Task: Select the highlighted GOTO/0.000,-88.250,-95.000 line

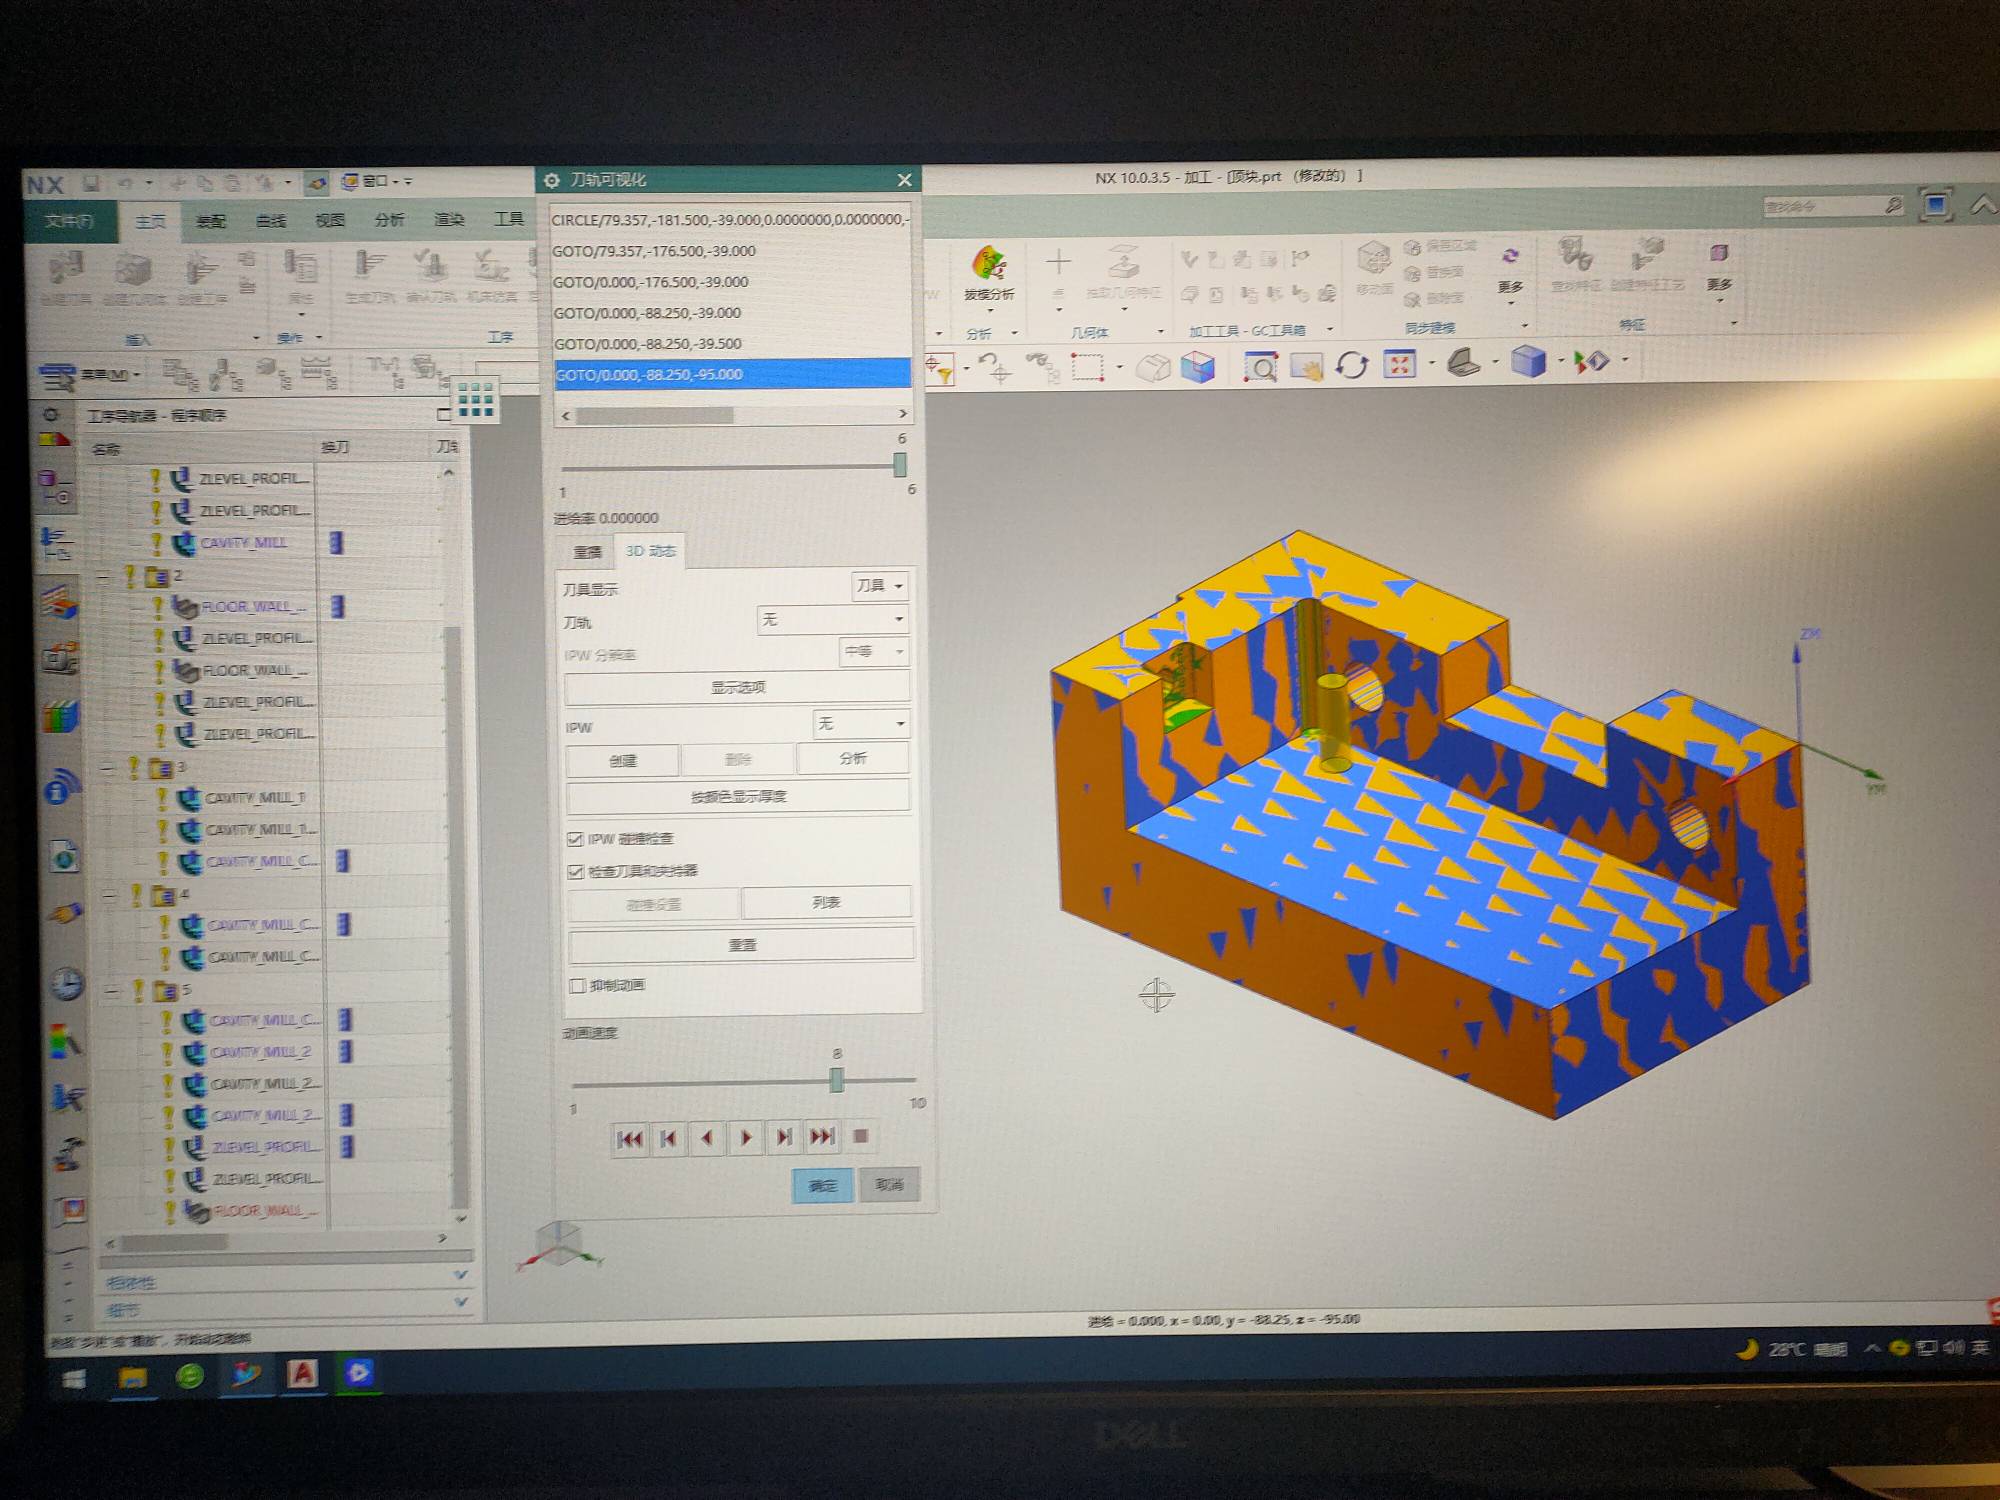Action: (x=731, y=375)
